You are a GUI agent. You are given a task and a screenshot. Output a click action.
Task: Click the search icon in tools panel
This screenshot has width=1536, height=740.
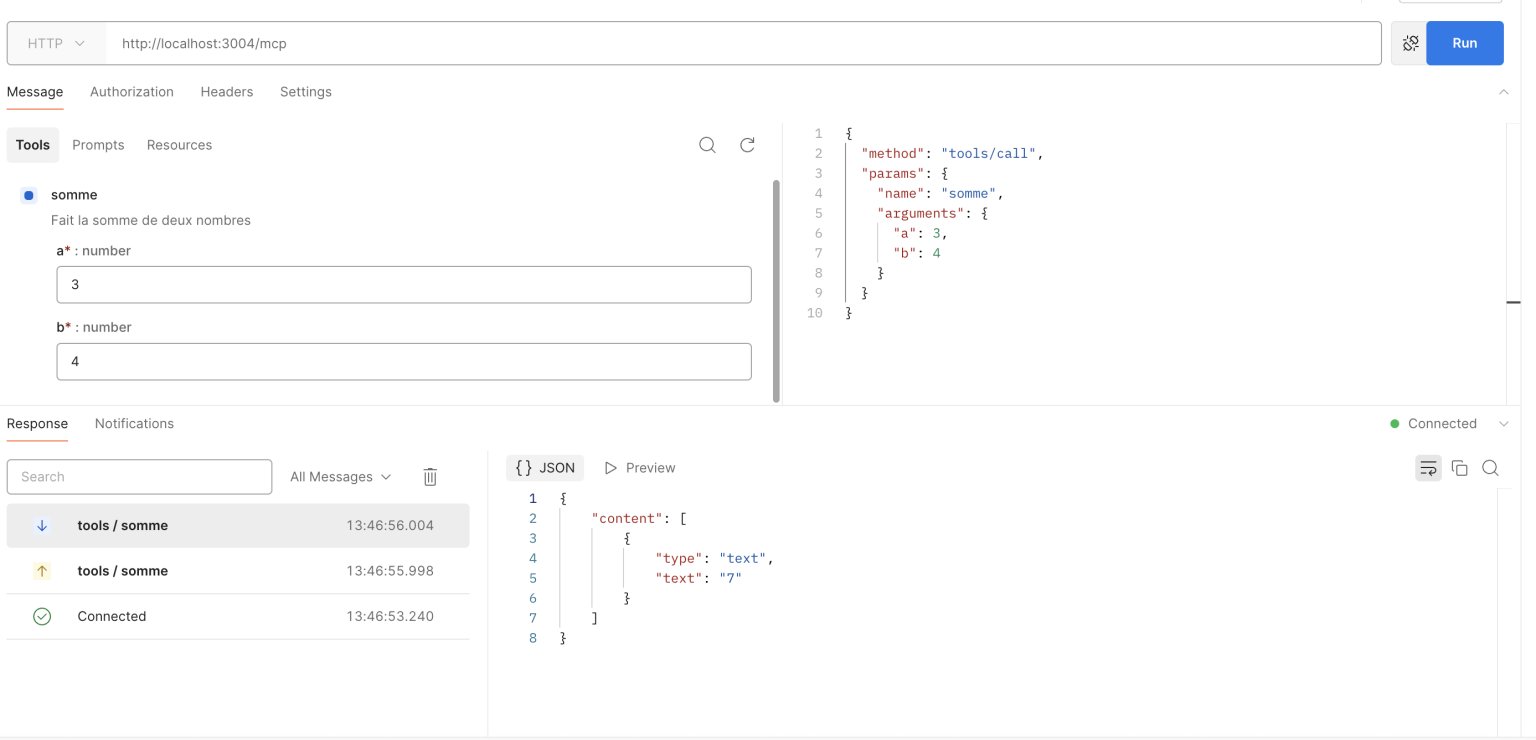[707, 145]
